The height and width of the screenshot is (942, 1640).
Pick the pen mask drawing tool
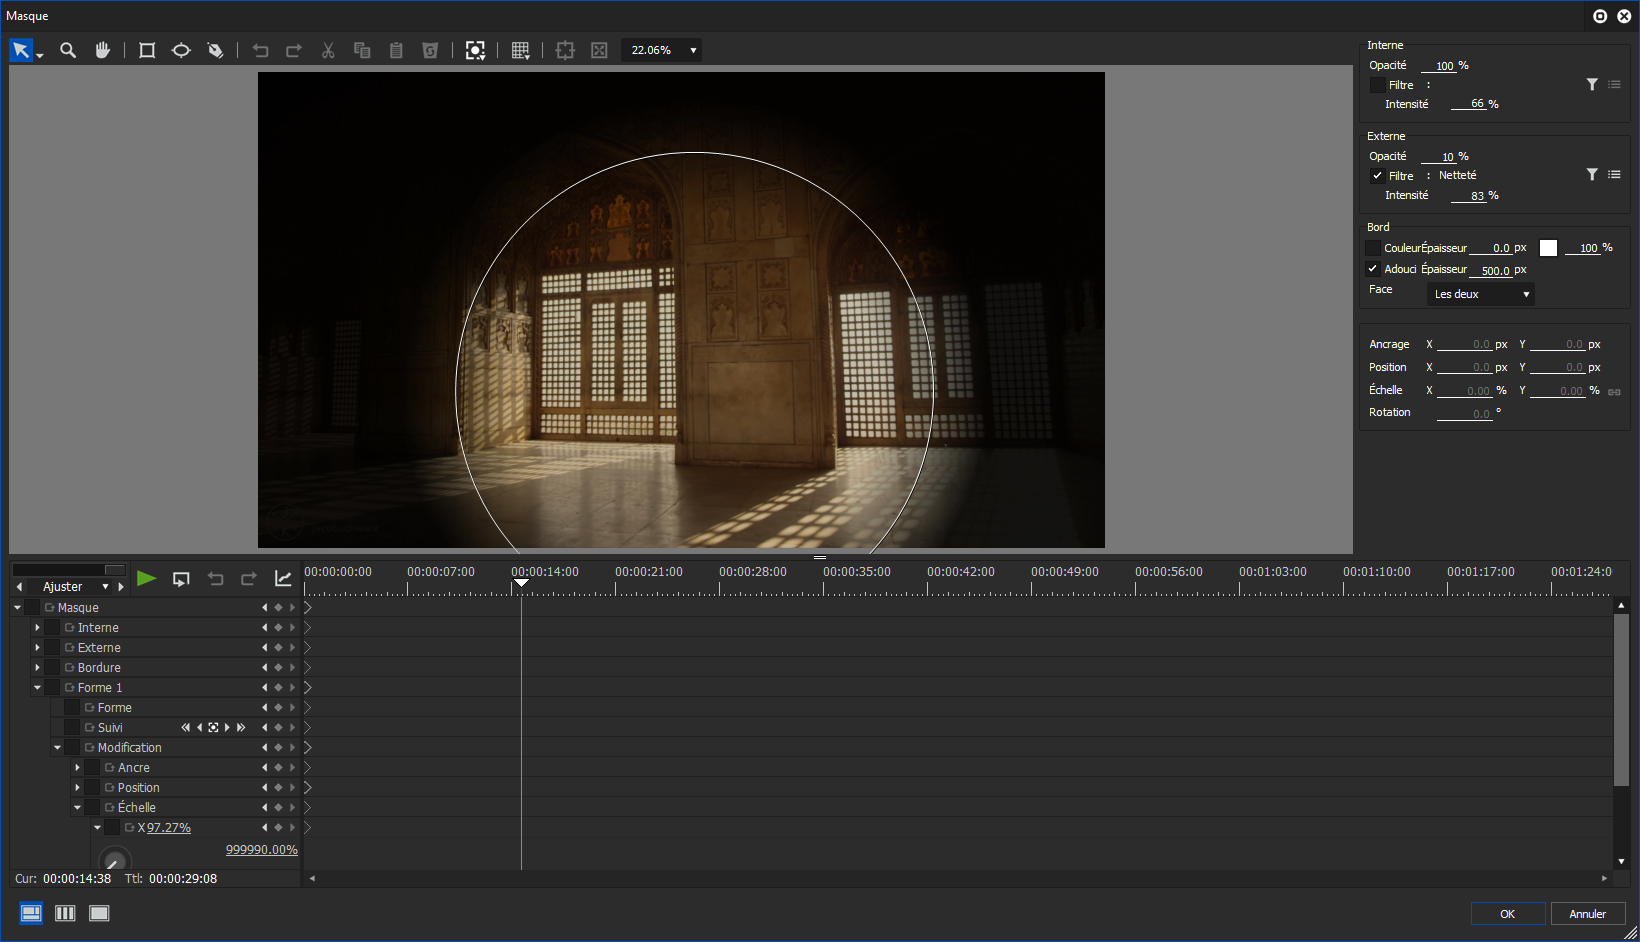(x=215, y=50)
